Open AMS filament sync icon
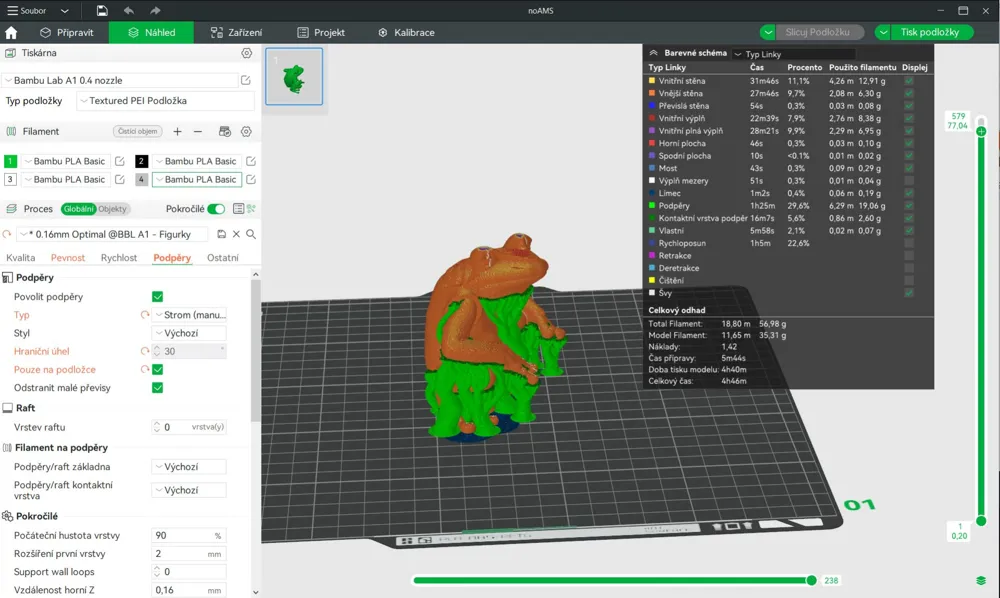This screenshot has height=598, width=1000. coord(224,131)
